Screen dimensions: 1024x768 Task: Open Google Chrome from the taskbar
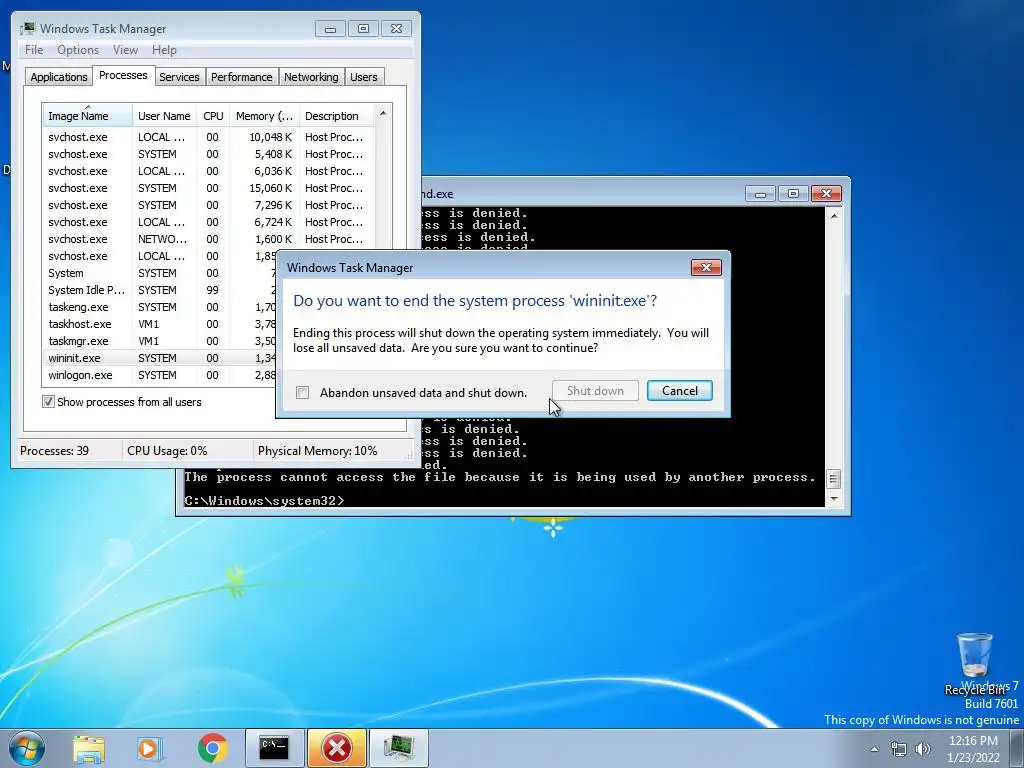point(212,748)
